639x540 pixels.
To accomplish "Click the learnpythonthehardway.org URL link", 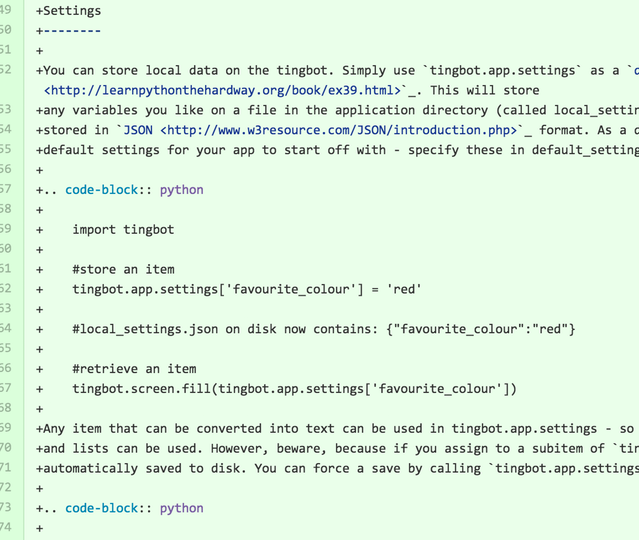I will tap(223, 90).
